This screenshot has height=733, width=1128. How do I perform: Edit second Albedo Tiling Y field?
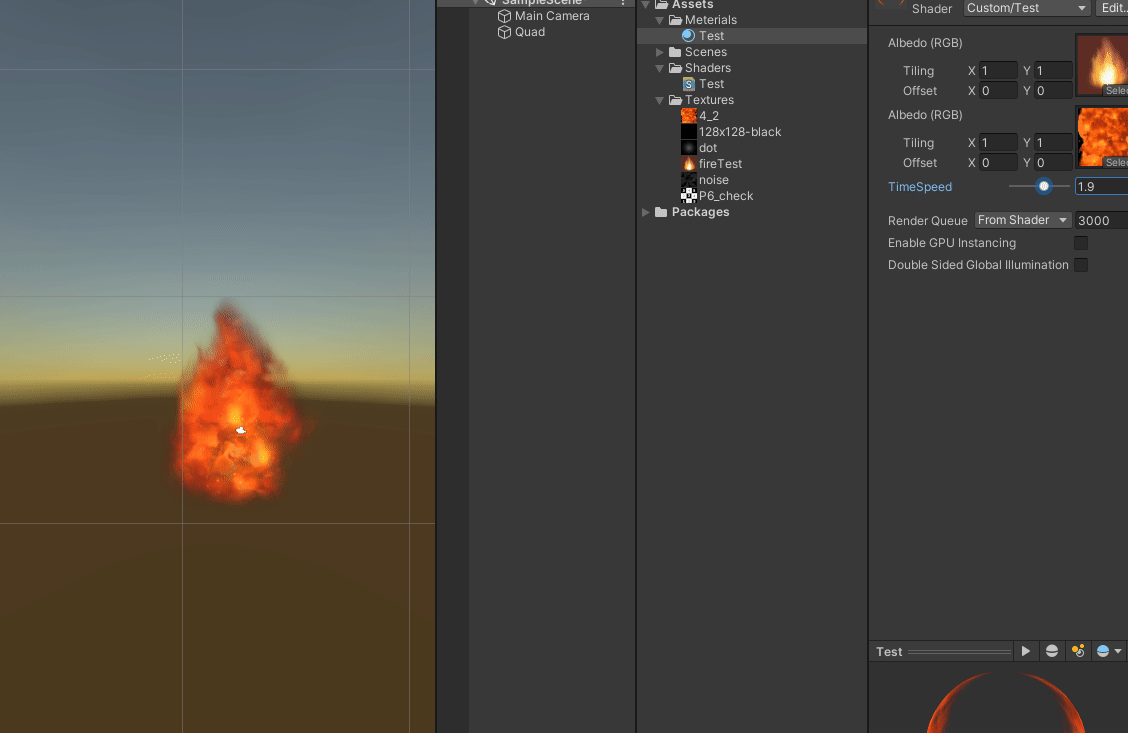[x=1053, y=142]
